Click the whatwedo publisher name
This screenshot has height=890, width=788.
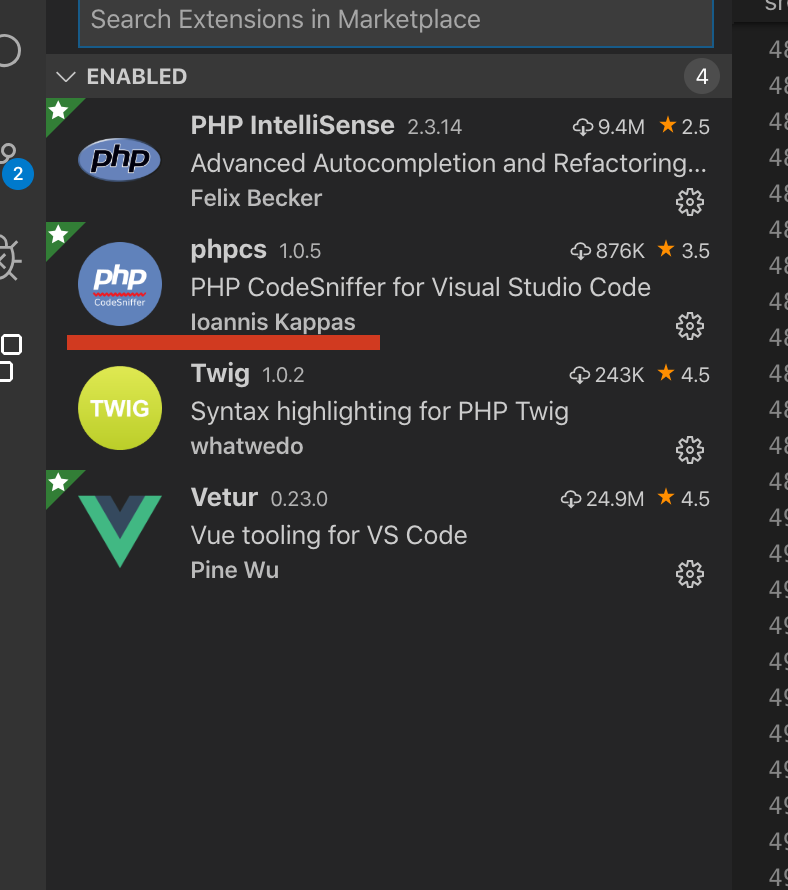[247, 446]
